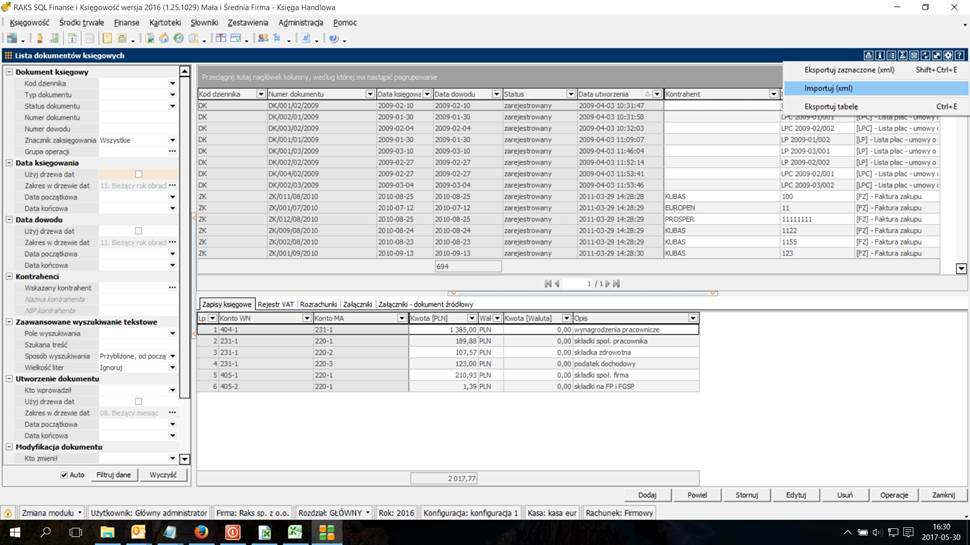Viewport: 970px width, 545px height.
Task: Select 'Importuj (xml)' menu entry
Action: coord(828,88)
